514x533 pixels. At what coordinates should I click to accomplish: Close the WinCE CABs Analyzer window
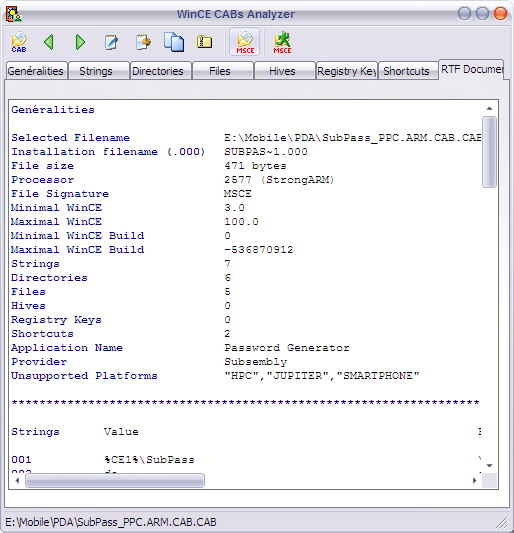pyautogui.click(x=500, y=14)
